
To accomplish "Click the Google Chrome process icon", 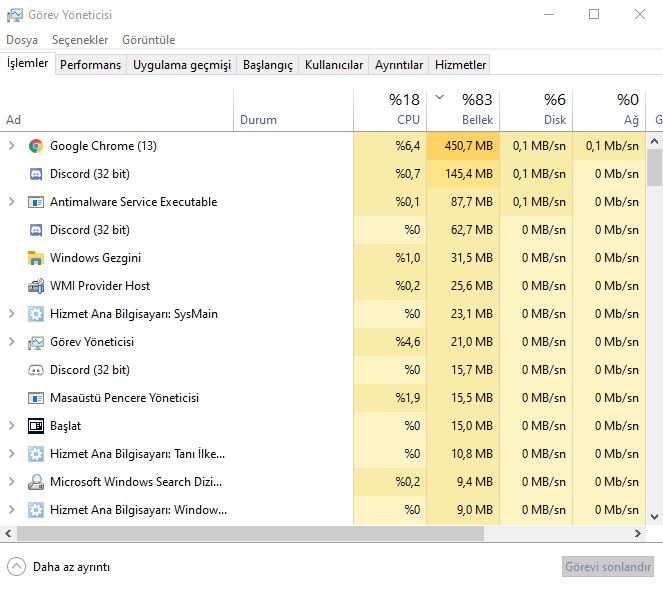I will 36,146.
